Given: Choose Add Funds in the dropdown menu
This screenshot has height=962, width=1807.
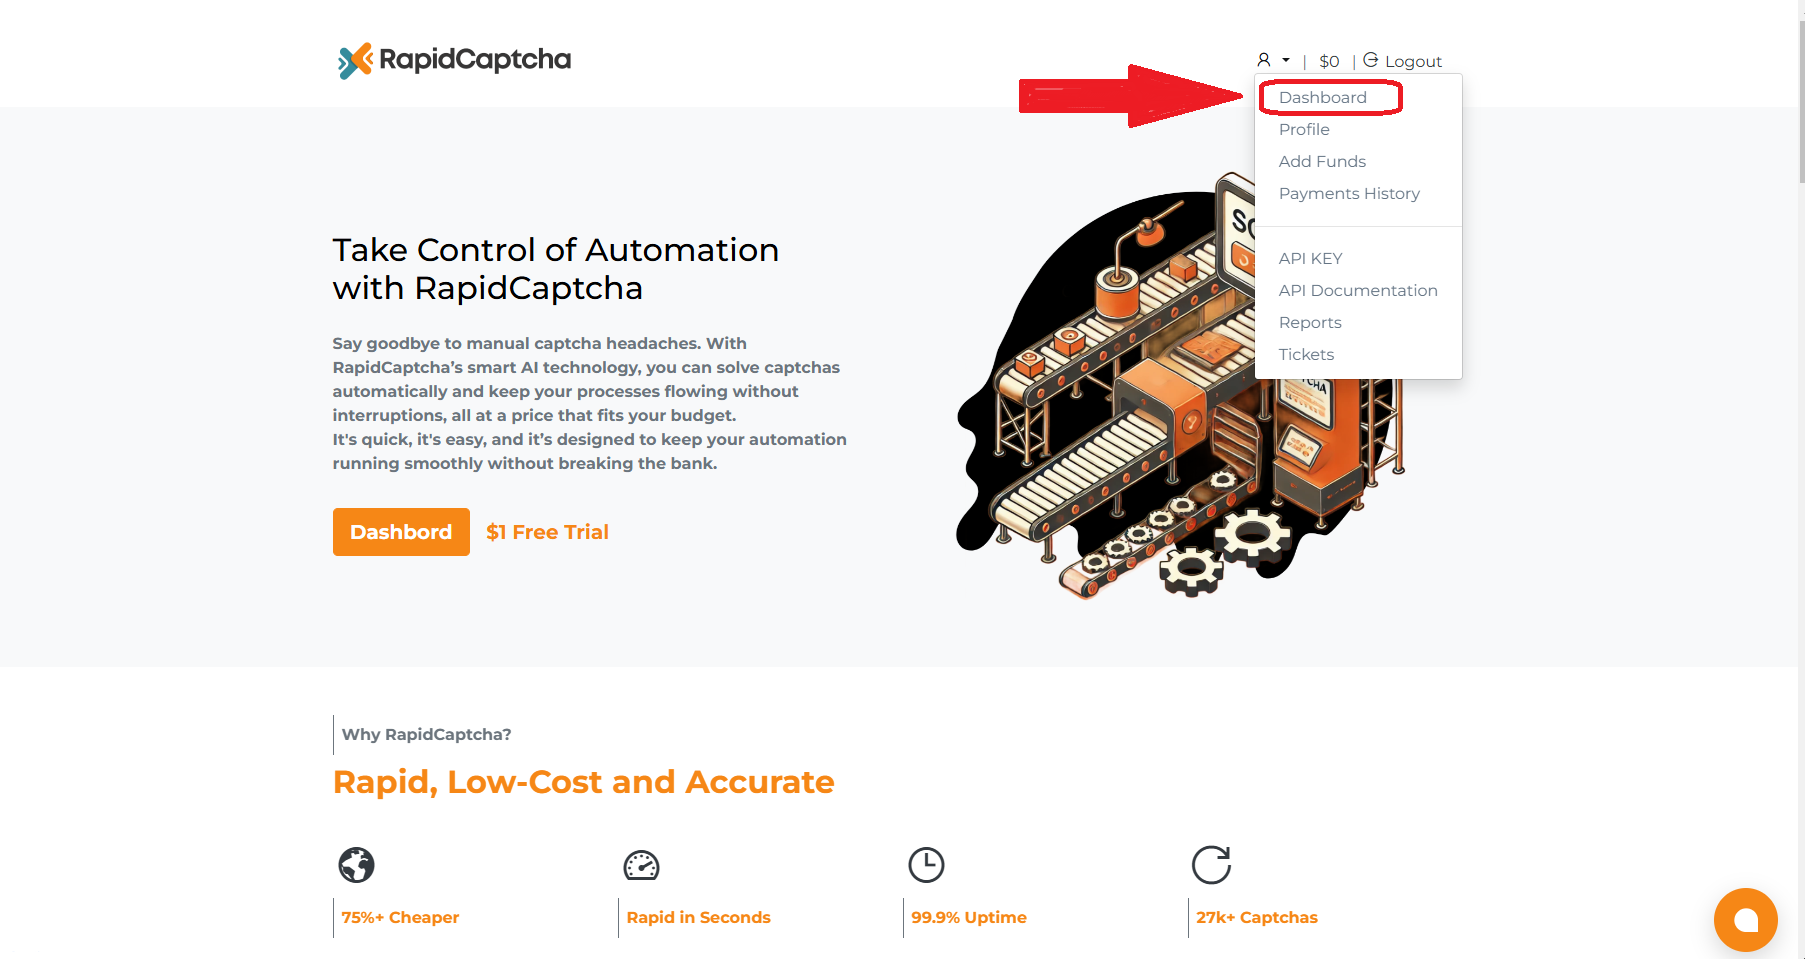Looking at the screenshot, I should [x=1322, y=162].
